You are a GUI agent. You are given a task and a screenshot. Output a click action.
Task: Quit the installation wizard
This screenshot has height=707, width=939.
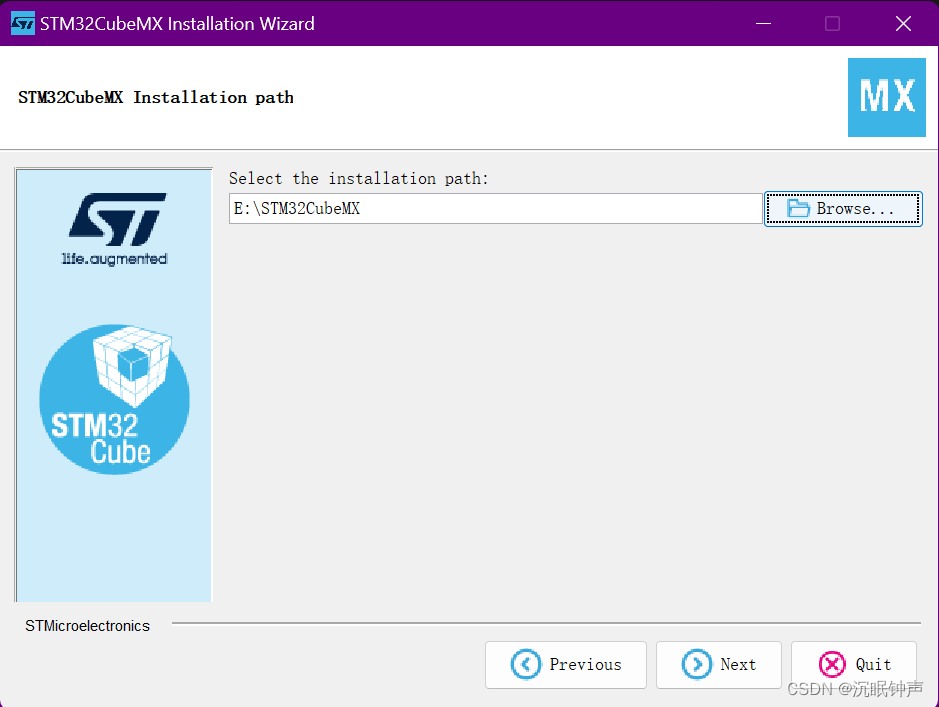click(x=854, y=664)
